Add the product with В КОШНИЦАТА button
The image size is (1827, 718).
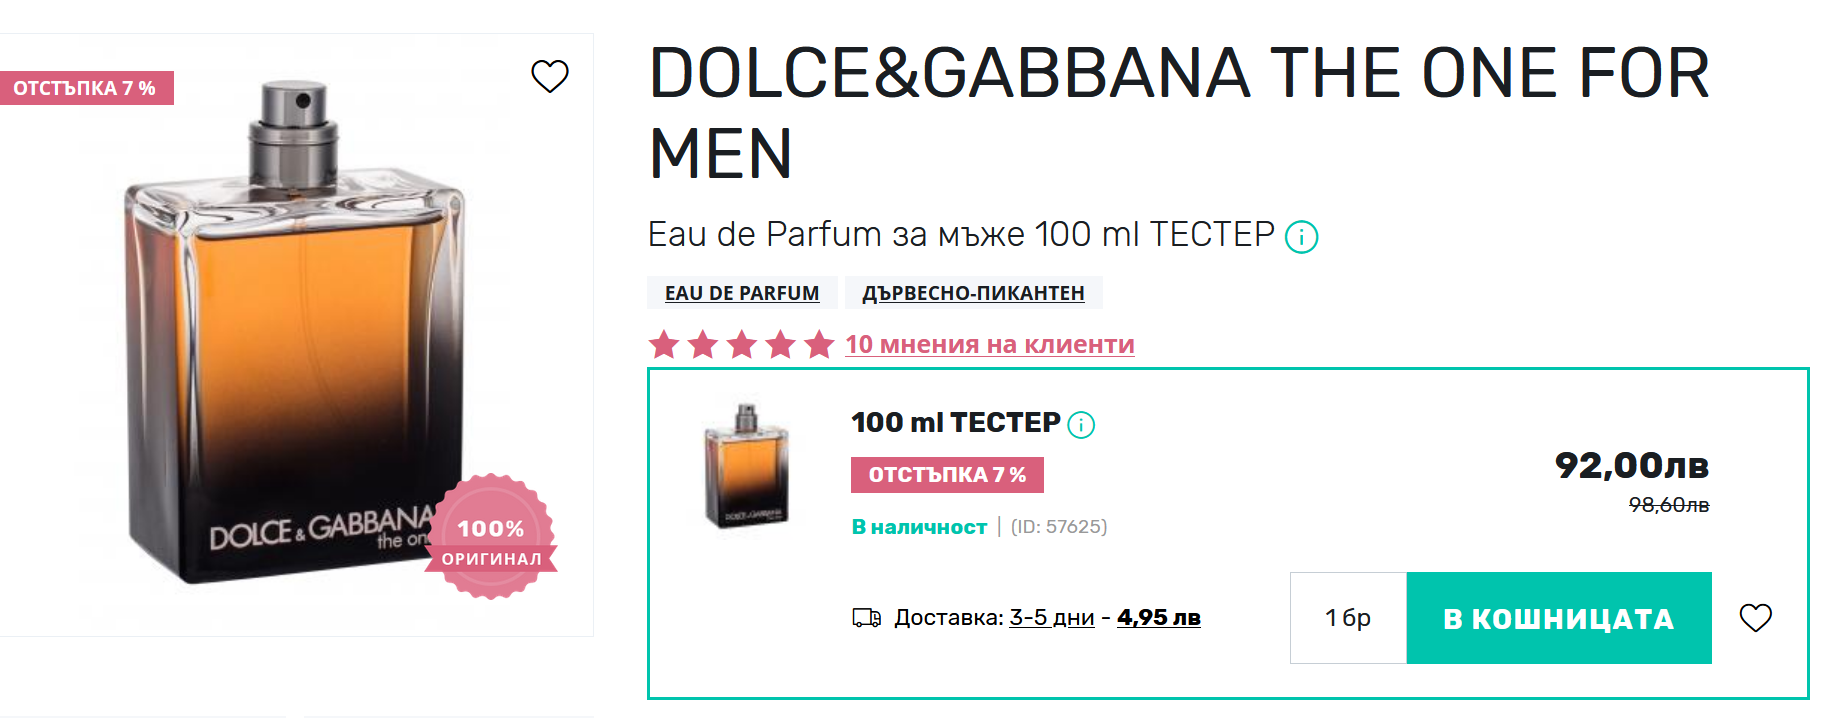[1558, 618]
